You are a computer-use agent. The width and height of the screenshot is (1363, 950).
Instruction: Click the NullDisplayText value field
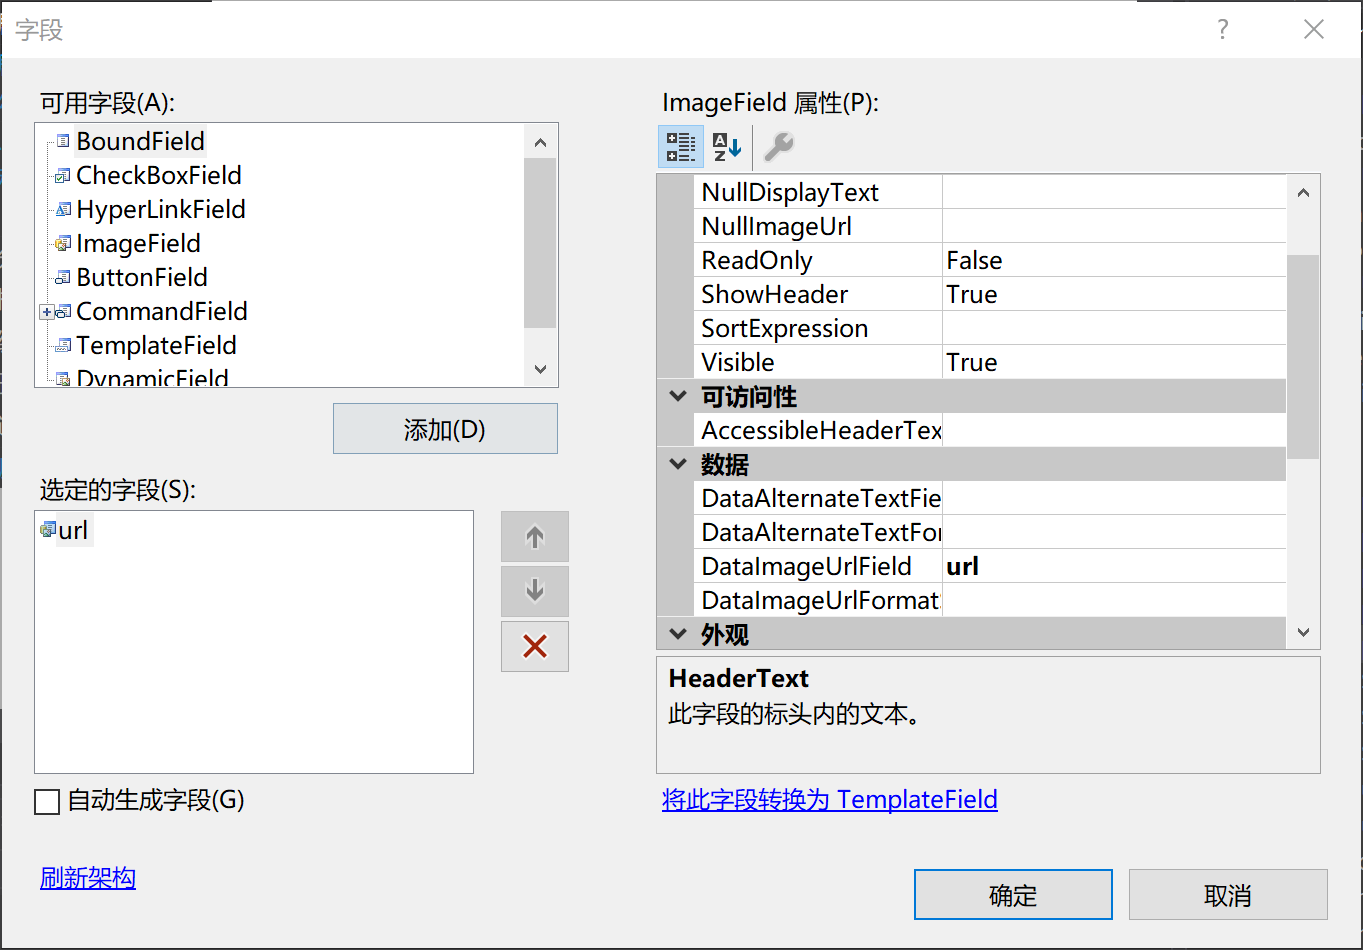1114,192
